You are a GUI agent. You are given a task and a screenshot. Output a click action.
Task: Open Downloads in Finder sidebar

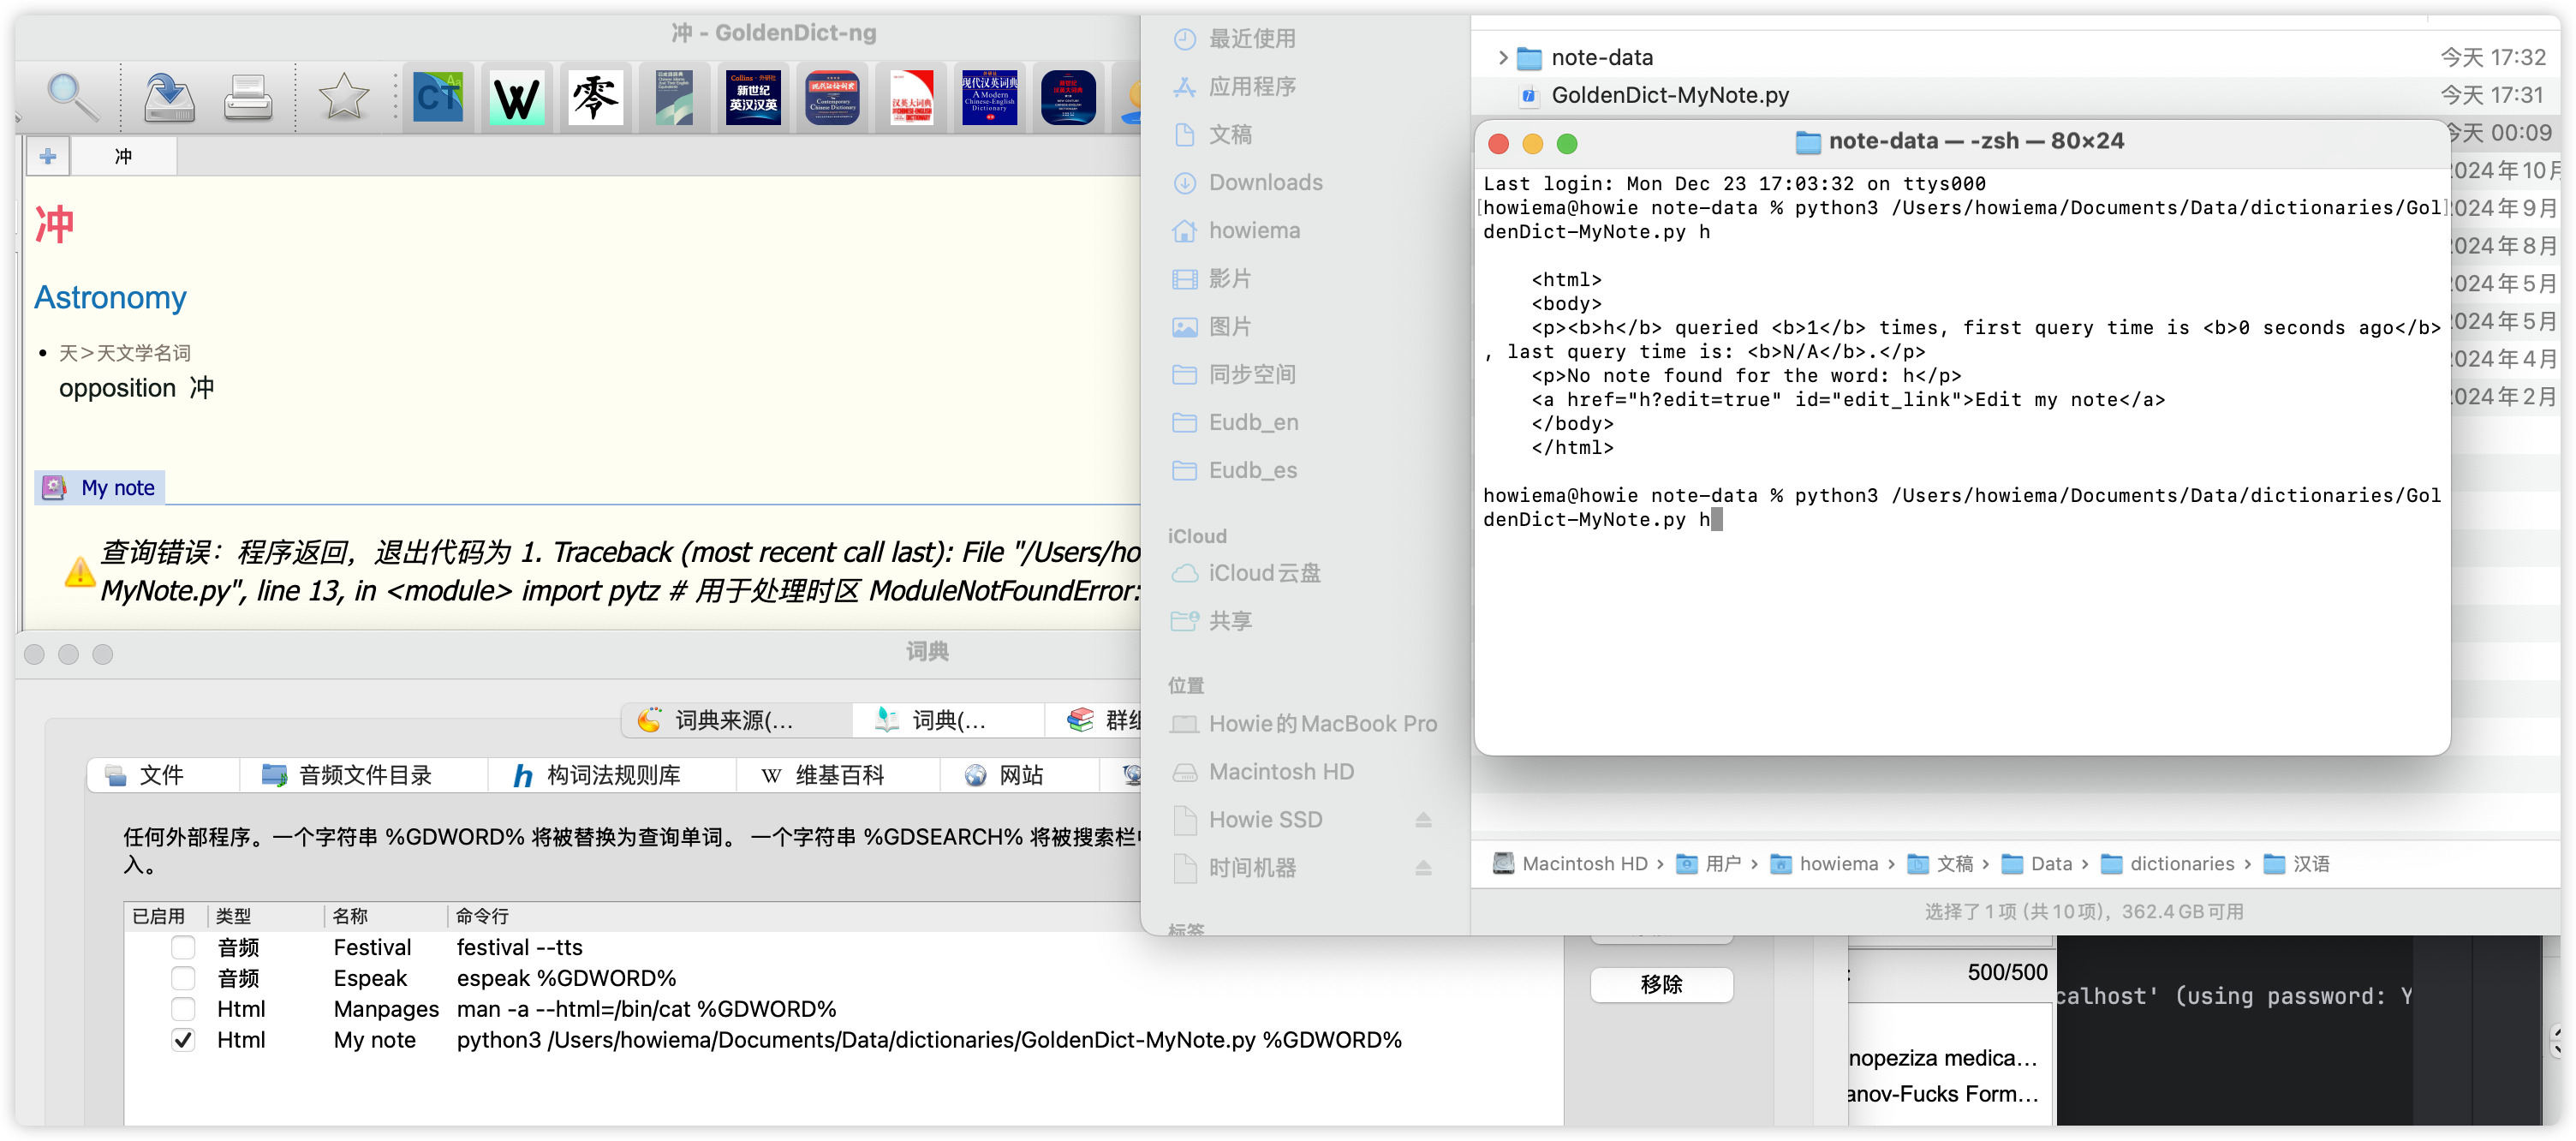1265,183
